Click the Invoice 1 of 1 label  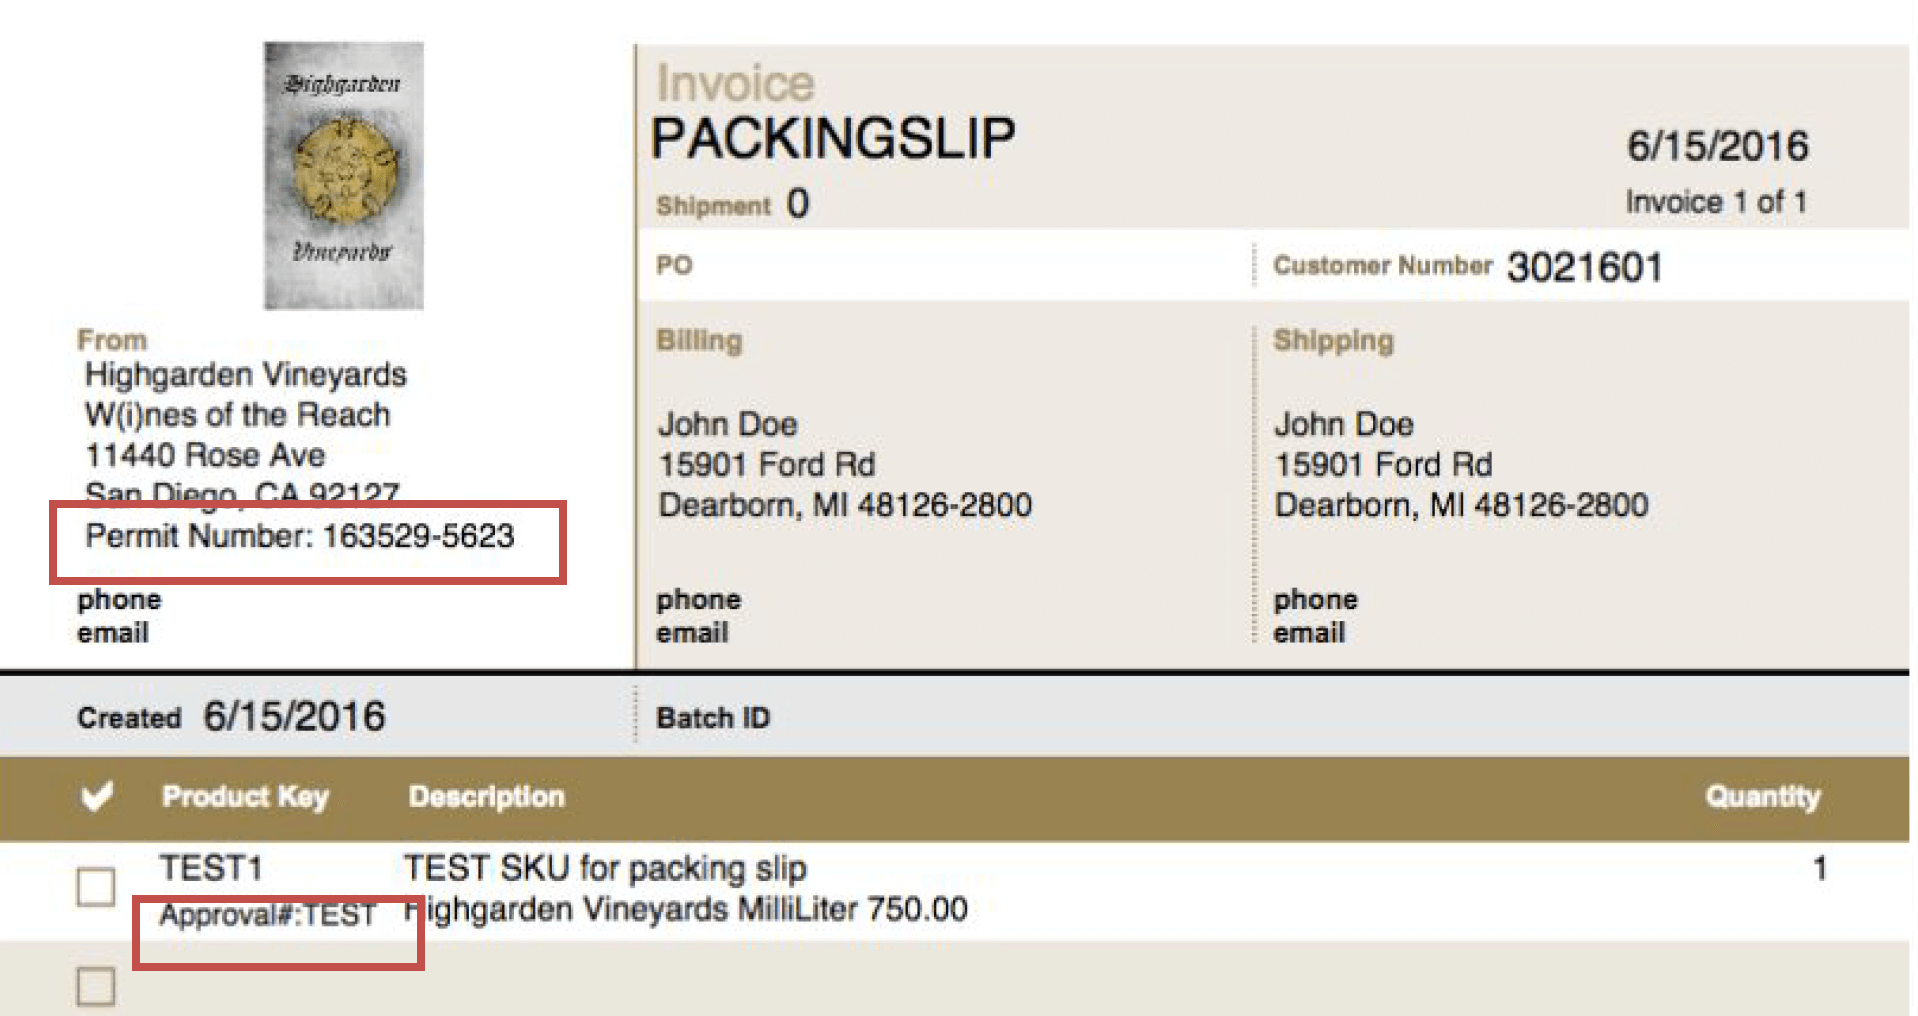pos(1716,202)
